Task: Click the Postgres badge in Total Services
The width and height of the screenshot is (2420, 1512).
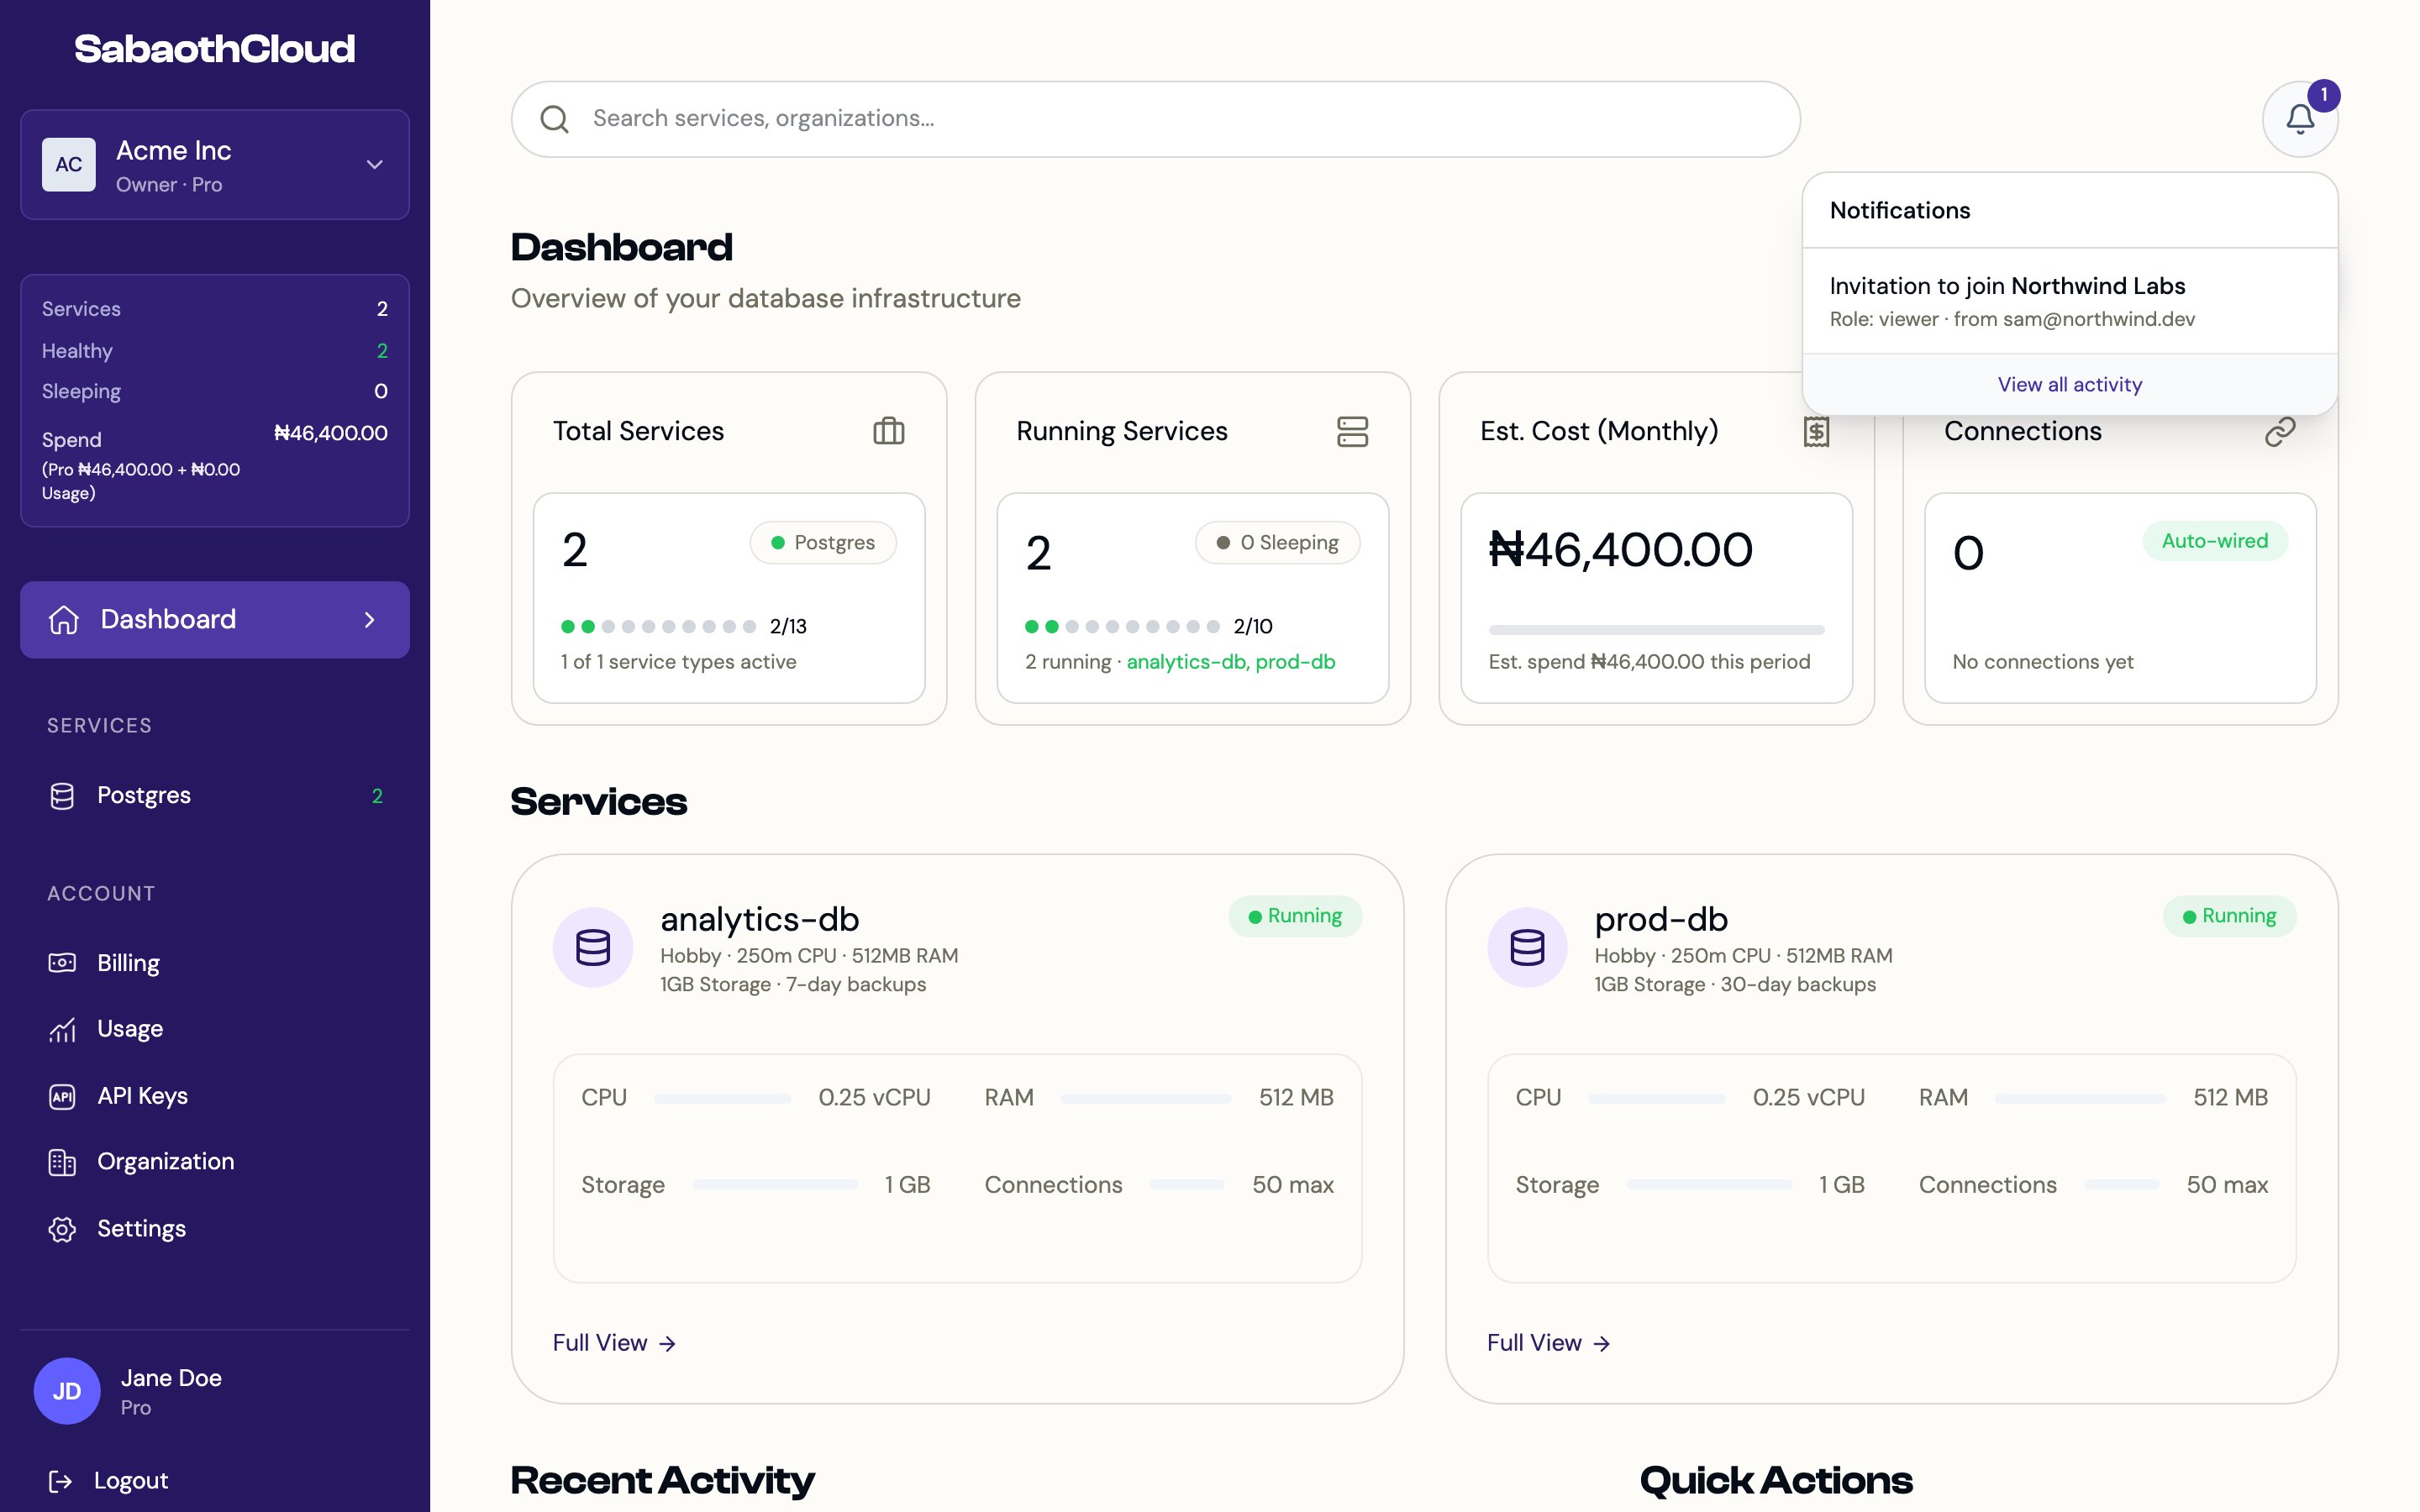Action: [x=823, y=543]
